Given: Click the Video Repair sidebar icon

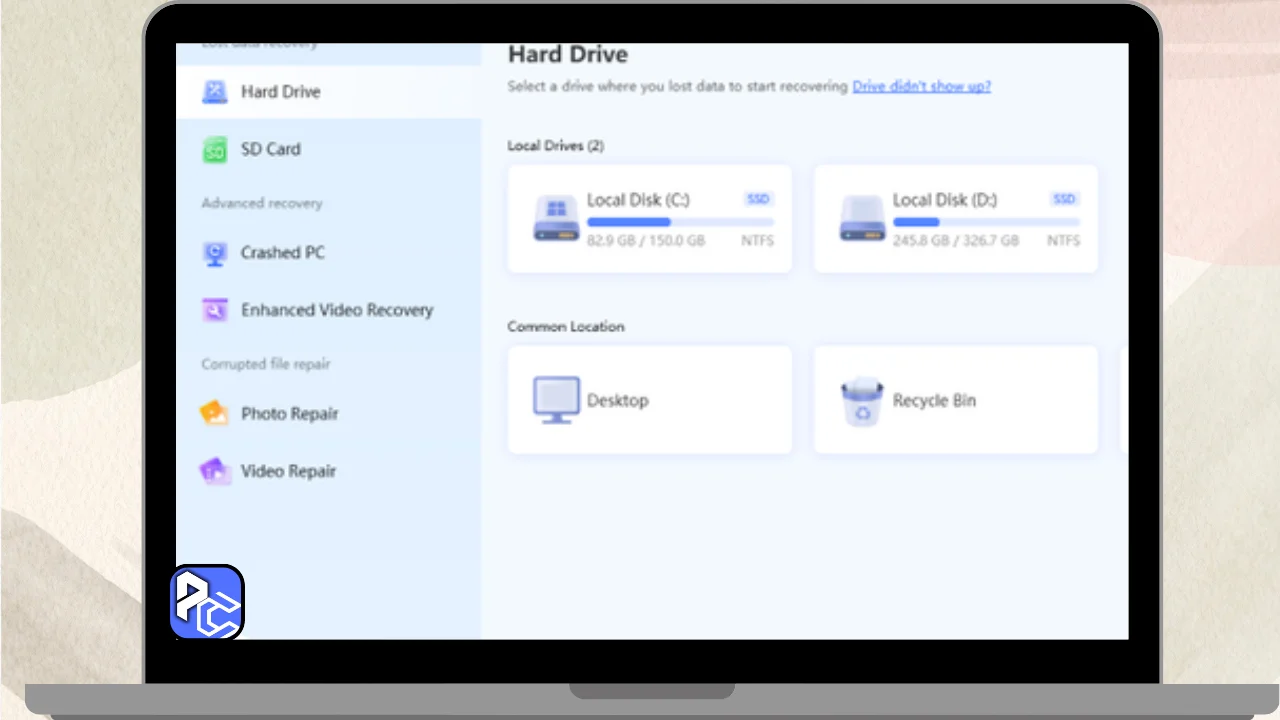Looking at the screenshot, I should tap(215, 471).
